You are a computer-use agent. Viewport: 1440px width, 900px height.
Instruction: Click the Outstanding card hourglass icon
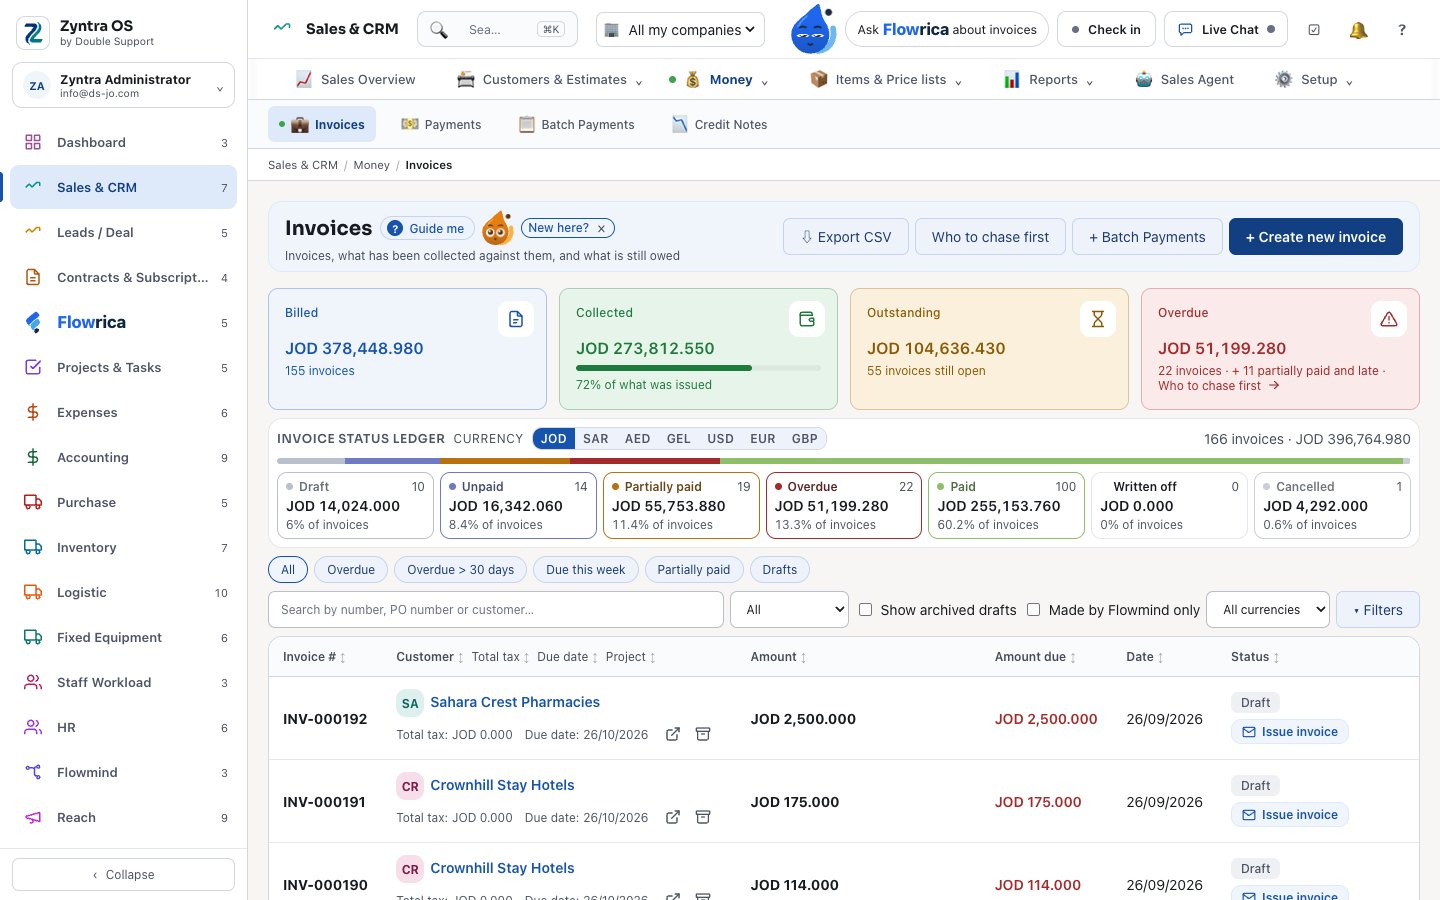(1098, 319)
